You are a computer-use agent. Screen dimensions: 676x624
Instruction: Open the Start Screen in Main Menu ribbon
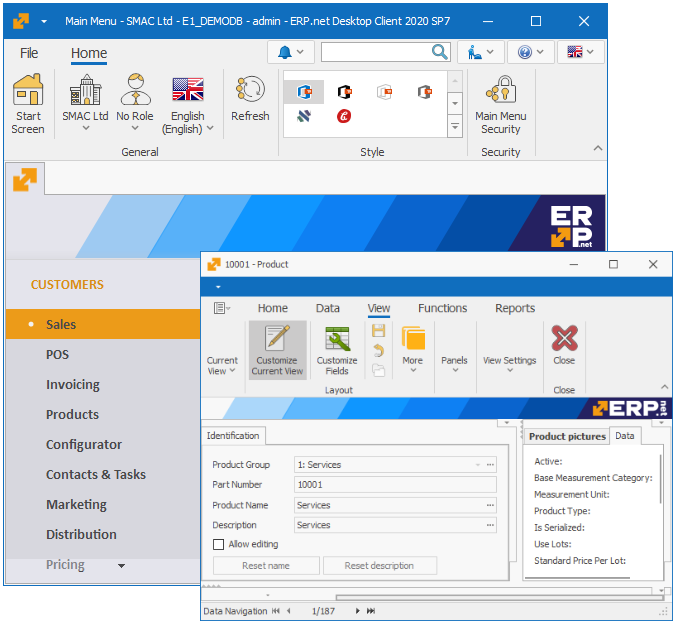[28, 104]
